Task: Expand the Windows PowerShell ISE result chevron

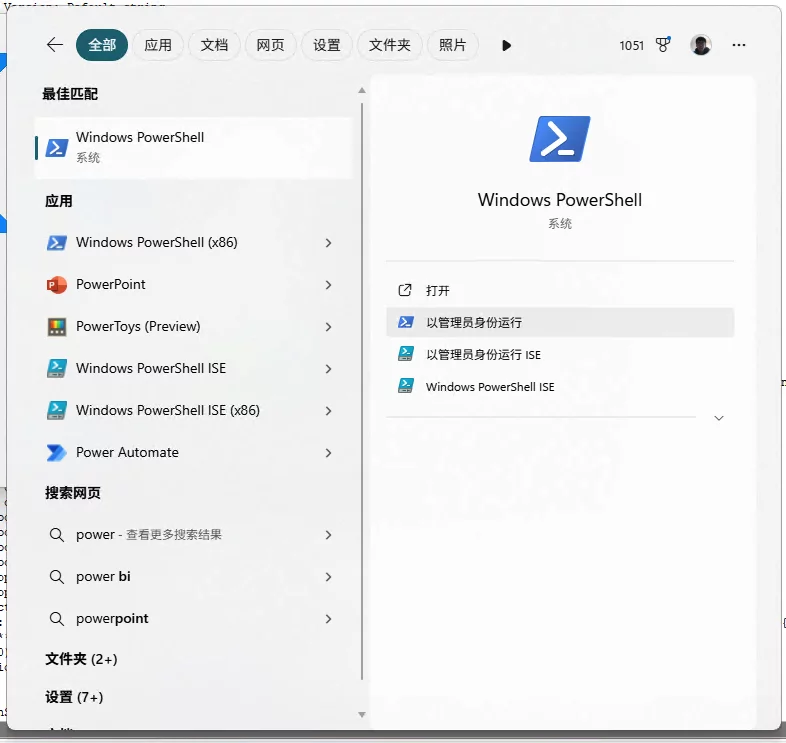Action: point(328,369)
